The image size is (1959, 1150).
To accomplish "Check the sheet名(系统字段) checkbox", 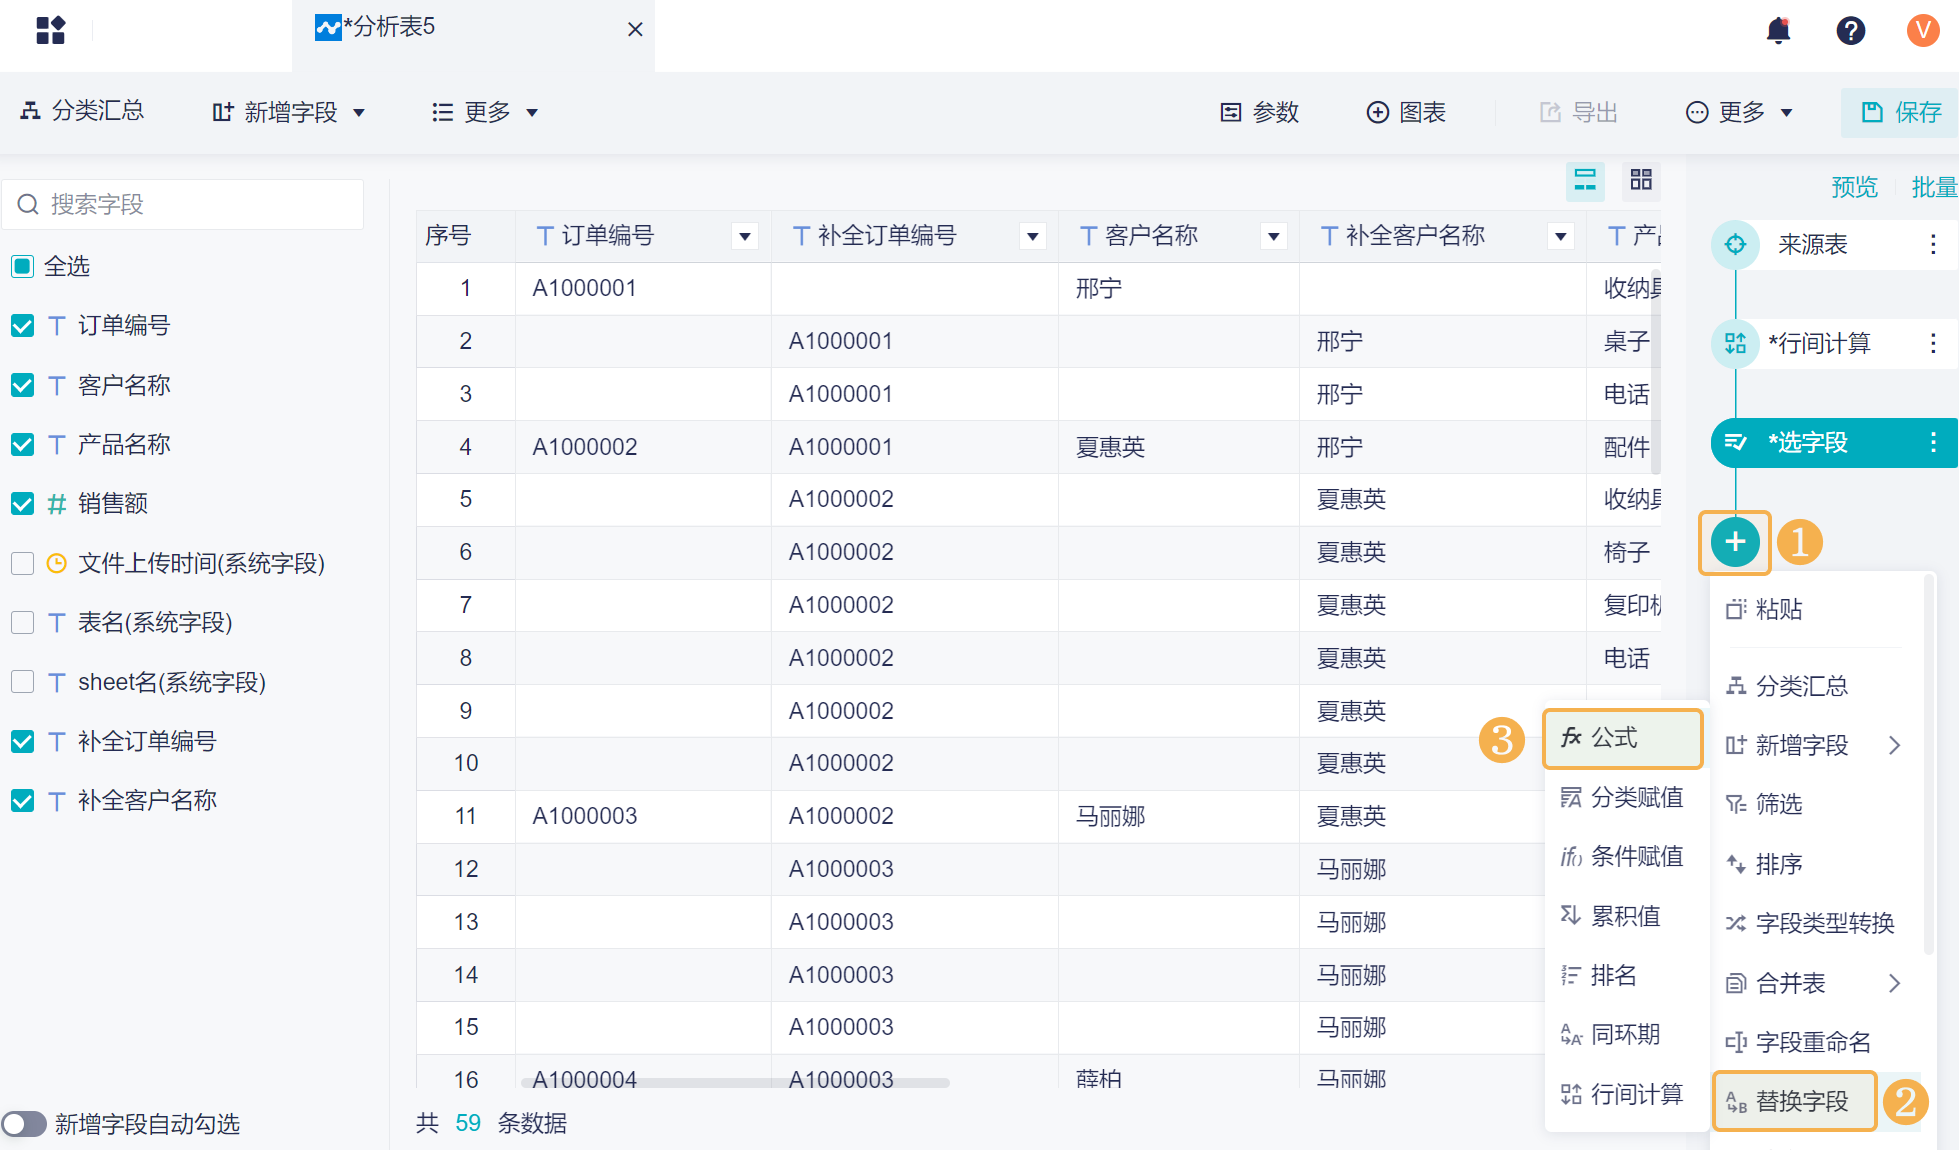I will pyautogui.click(x=22, y=682).
